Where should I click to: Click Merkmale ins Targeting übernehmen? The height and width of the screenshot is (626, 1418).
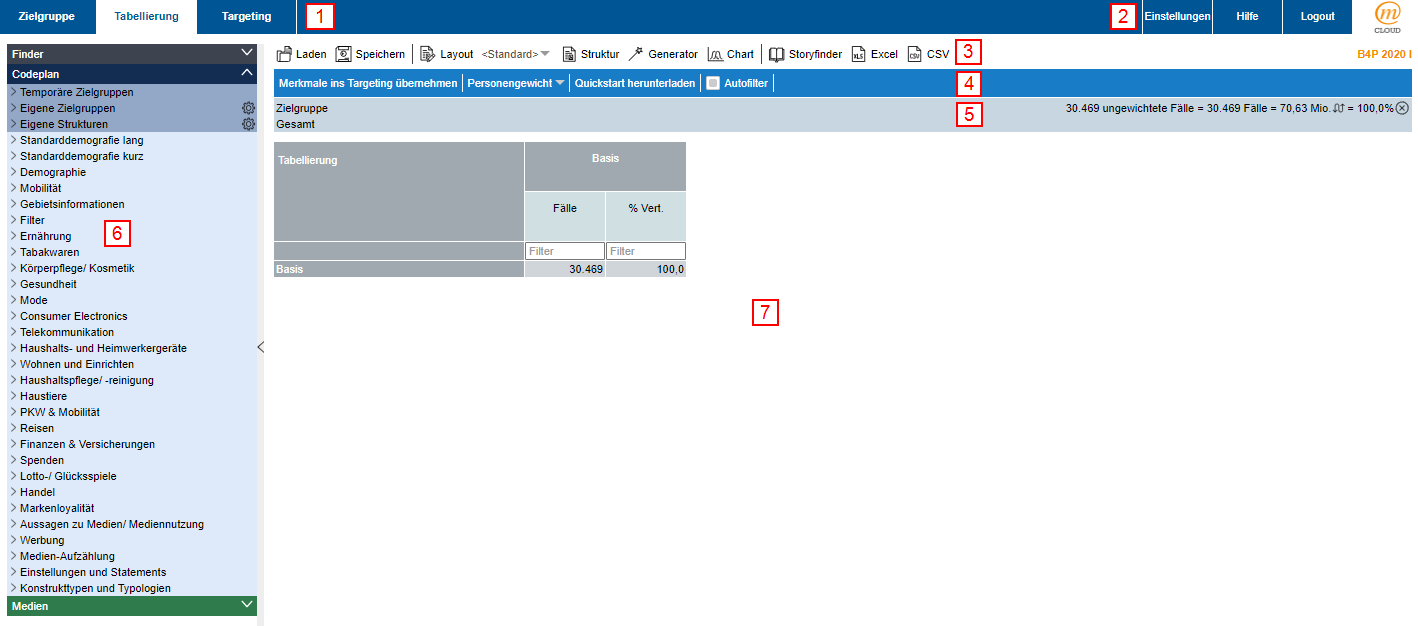(367, 83)
